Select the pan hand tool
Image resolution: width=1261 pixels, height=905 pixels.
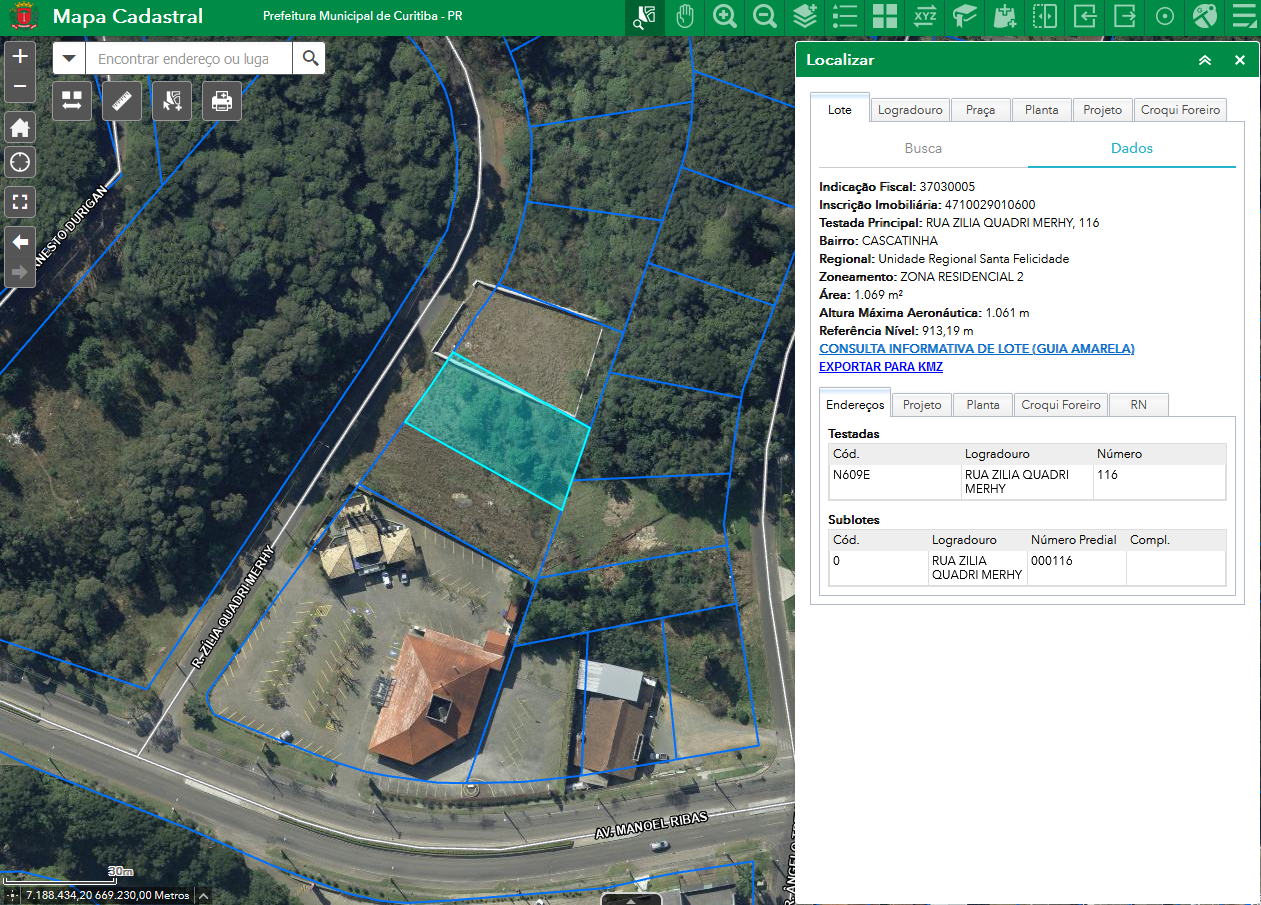(x=685, y=17)
